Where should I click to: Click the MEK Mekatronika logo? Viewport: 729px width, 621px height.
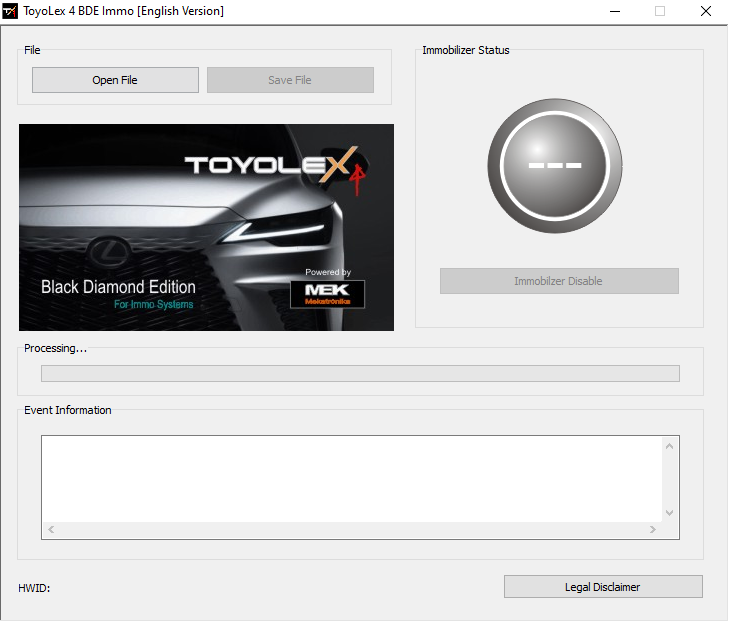point(327,294)
